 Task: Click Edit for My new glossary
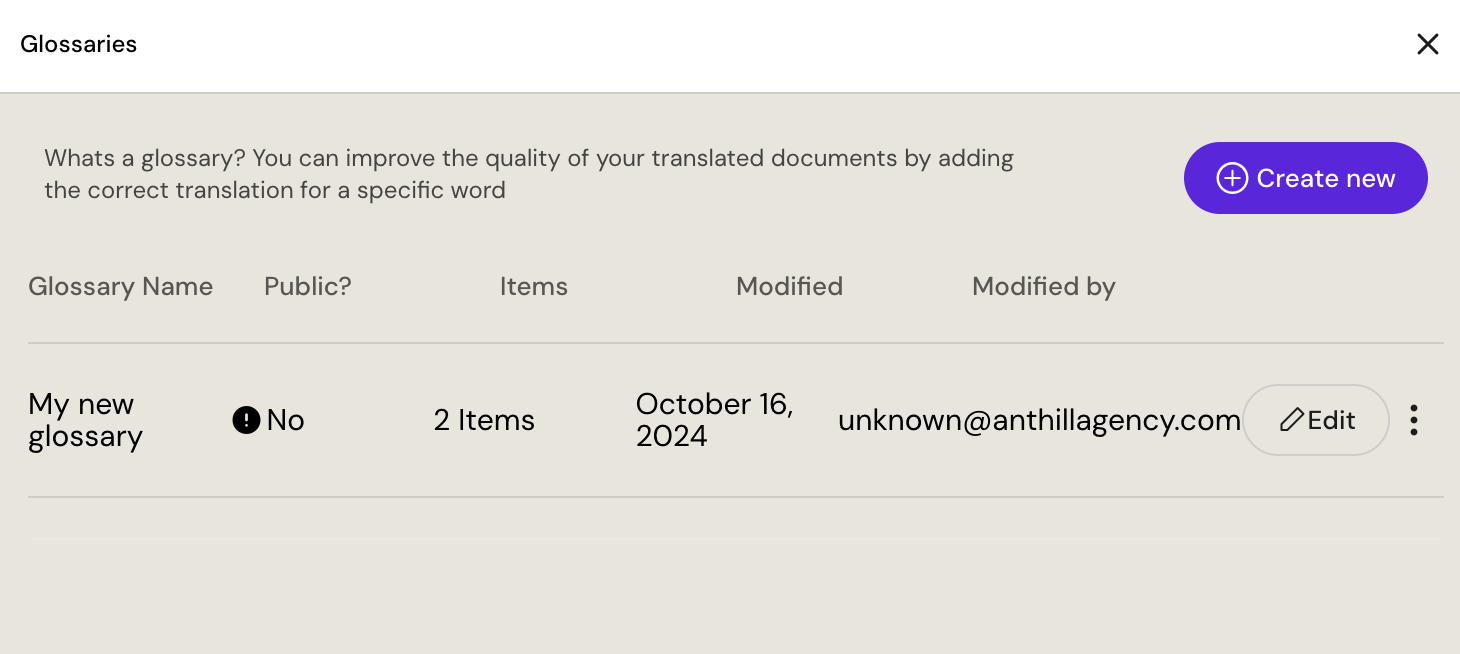click(1316, 420)
